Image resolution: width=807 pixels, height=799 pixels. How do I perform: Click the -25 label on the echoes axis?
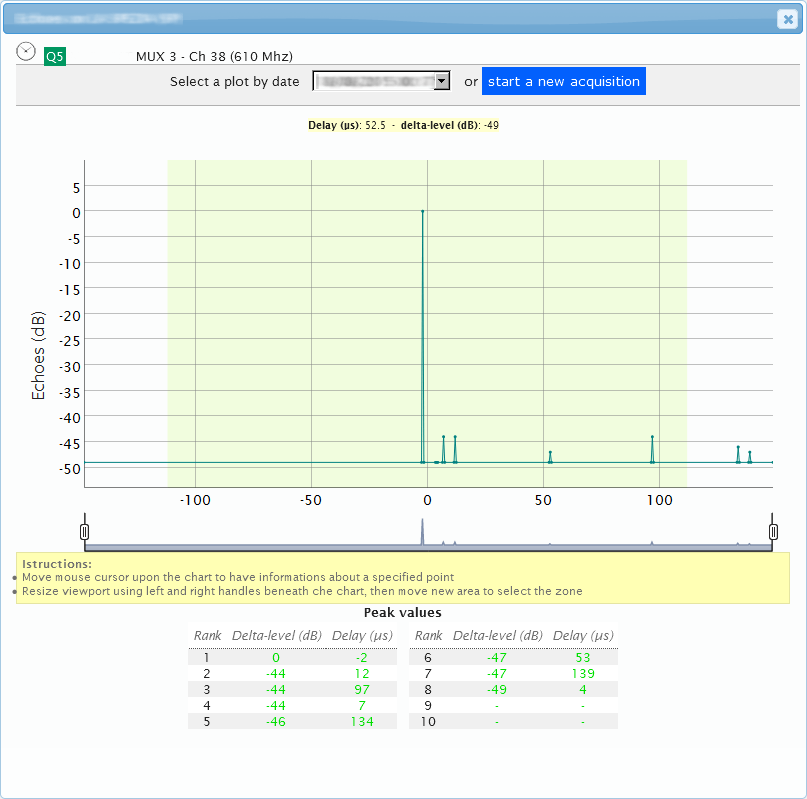point(69,341)
